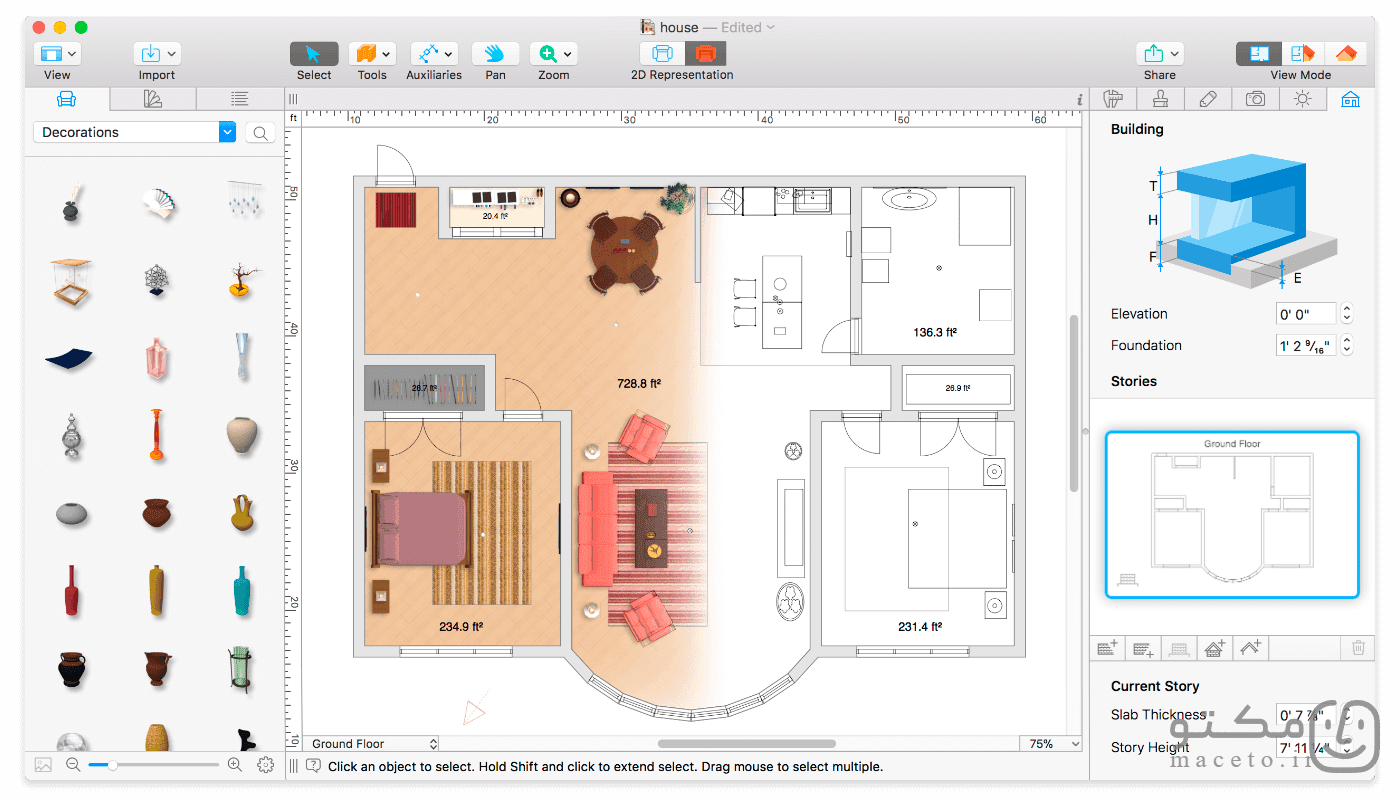
Task: Open the Decorations category dropdown
Action: [x=135, y=132]
